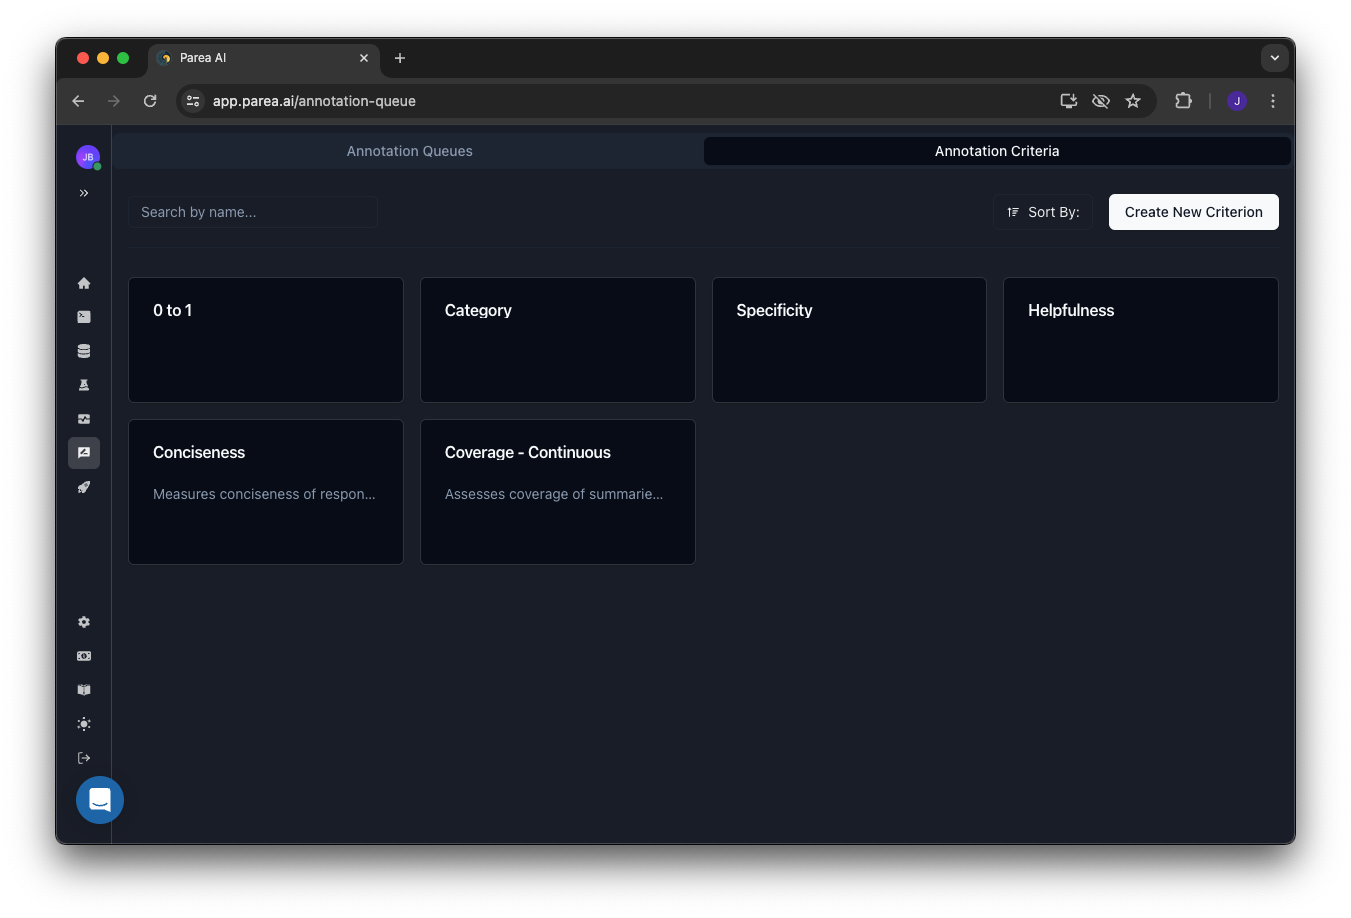Open deployments via the rocket icon
Image resolution: width=1351 pixels, height=918 pixels.
tap(84, 487)
